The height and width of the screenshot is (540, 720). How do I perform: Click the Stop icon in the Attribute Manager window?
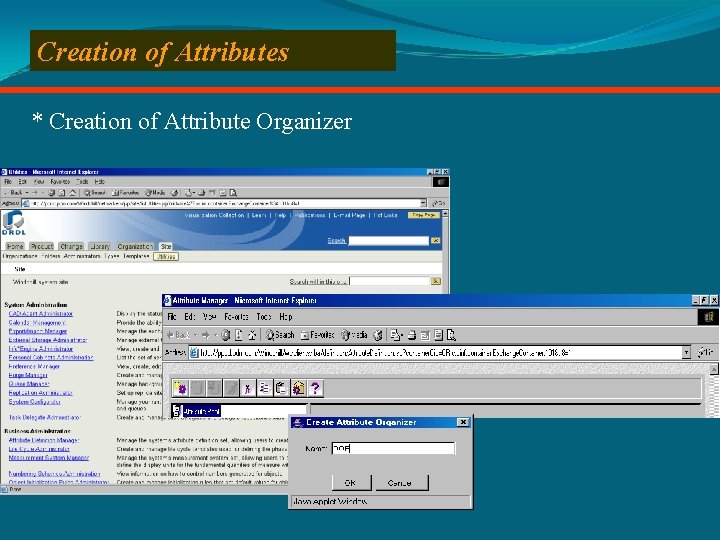(x=225, y=335)
